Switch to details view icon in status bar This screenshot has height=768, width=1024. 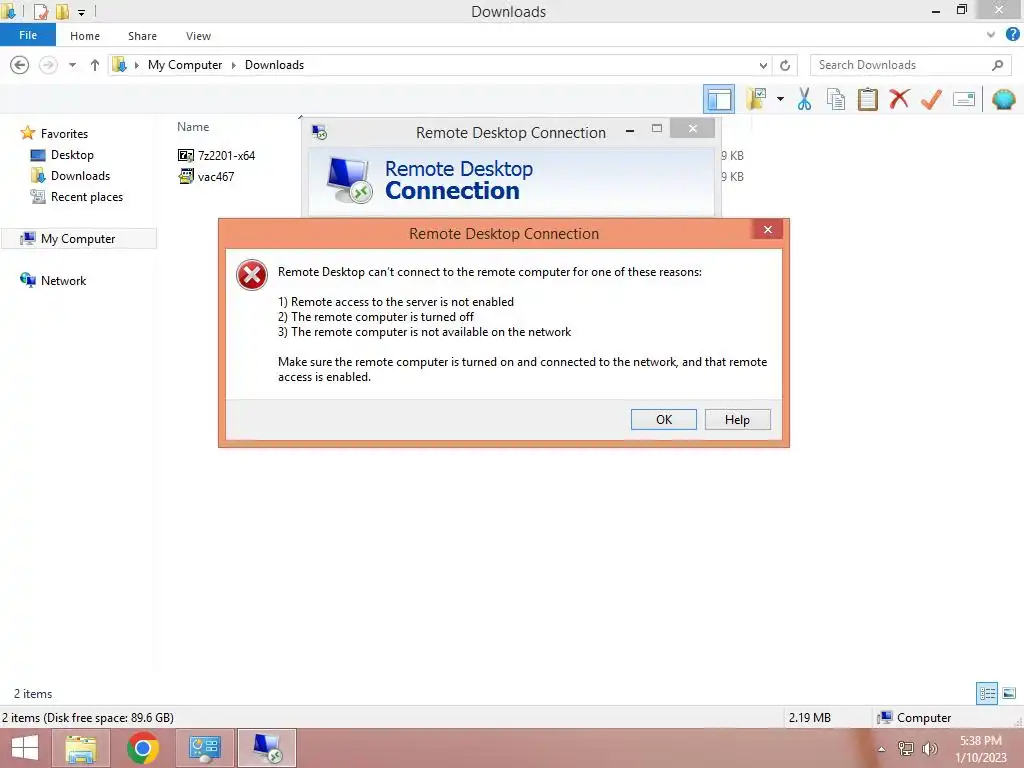pos(987,693)
